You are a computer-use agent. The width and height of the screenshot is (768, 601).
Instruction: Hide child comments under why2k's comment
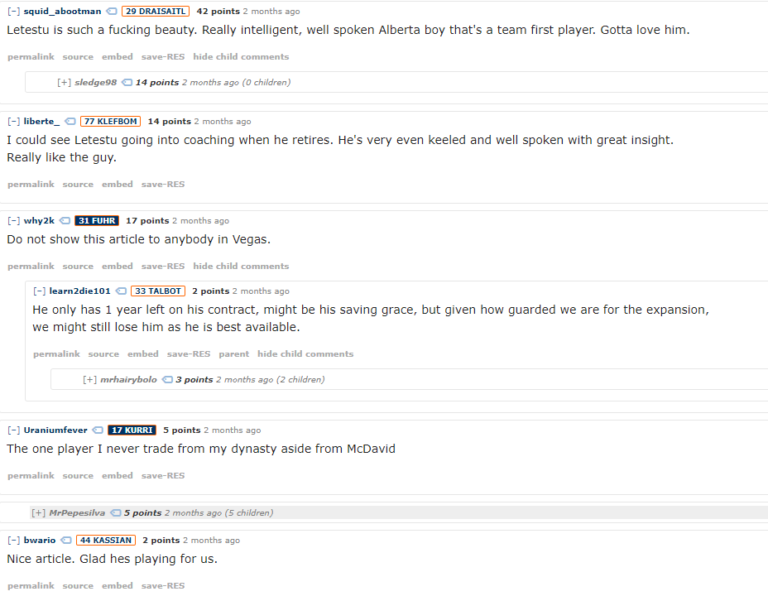tap(241, 266)
